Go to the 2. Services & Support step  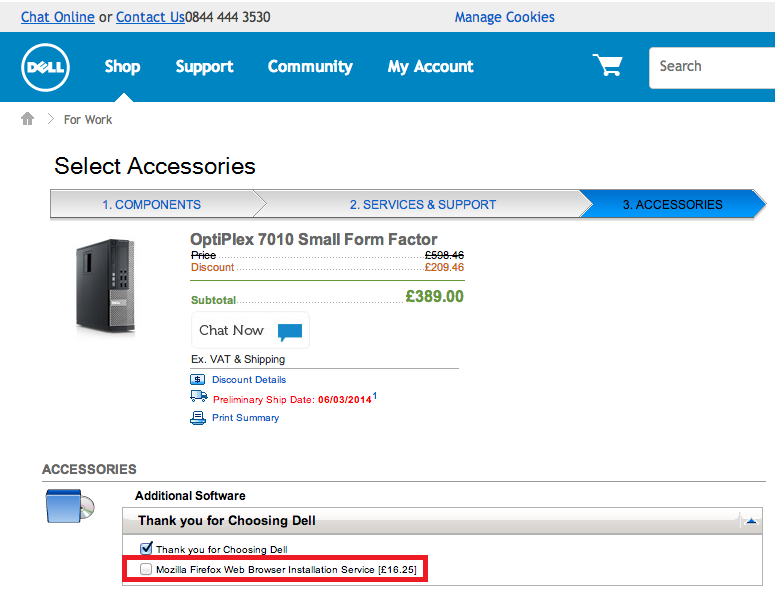tap(422, 204)
